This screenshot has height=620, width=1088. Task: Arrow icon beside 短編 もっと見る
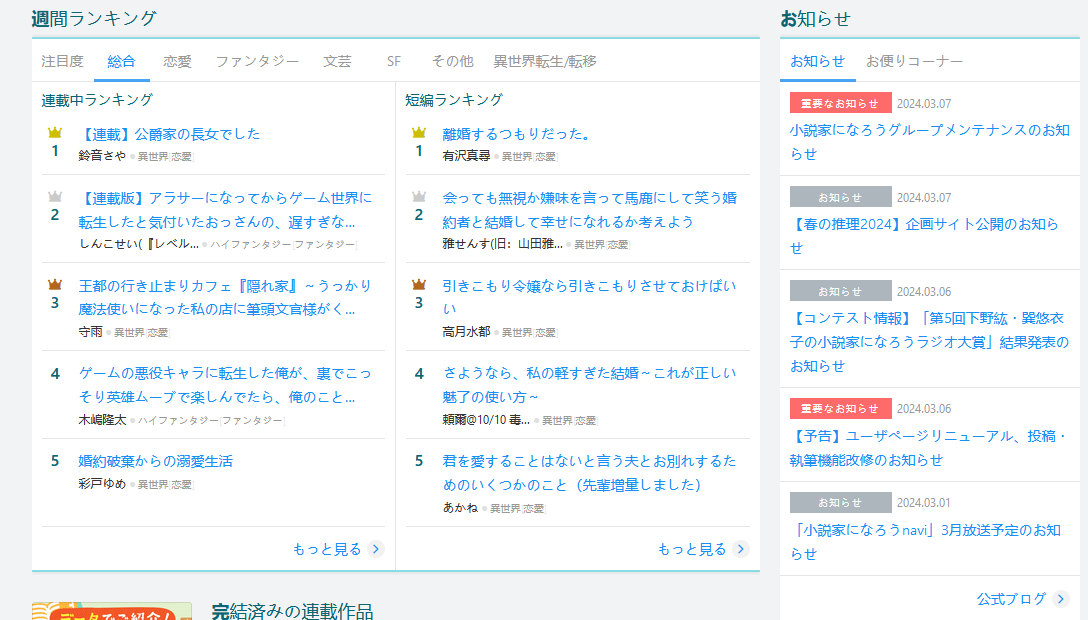[x=741, y=549]
